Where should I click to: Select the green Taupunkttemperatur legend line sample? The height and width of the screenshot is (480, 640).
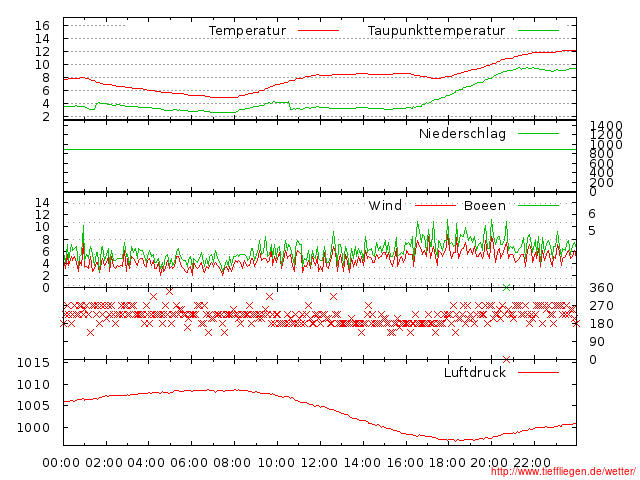(538, 31)
